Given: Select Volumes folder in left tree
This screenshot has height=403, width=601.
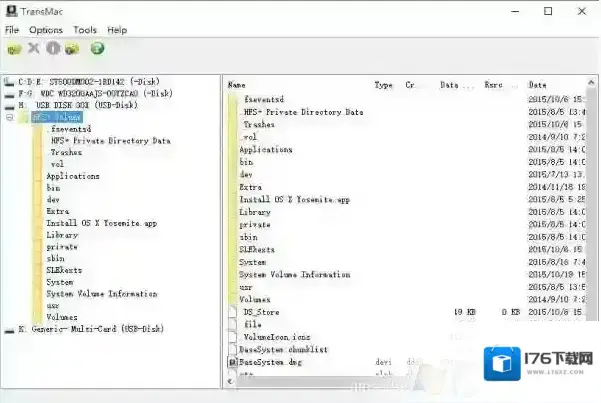Looking at the screenshot, I should click(x=62, y=317).
